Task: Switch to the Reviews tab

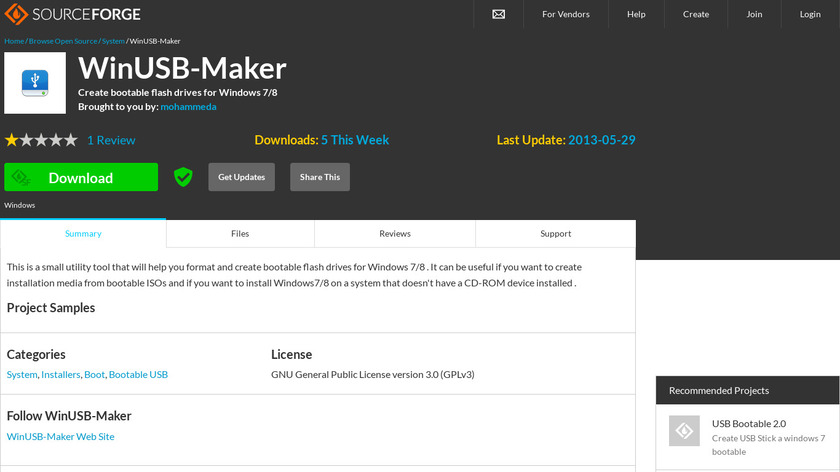Action: 395,234
